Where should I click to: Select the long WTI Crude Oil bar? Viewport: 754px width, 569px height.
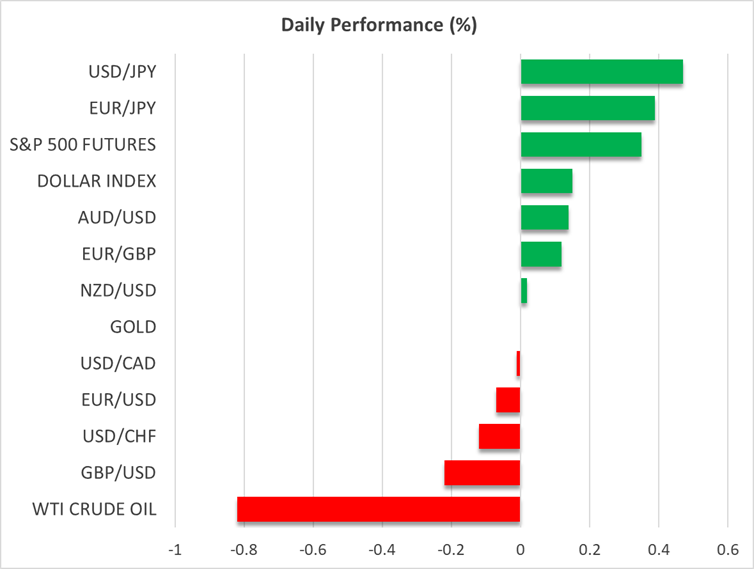coord(378,509)
